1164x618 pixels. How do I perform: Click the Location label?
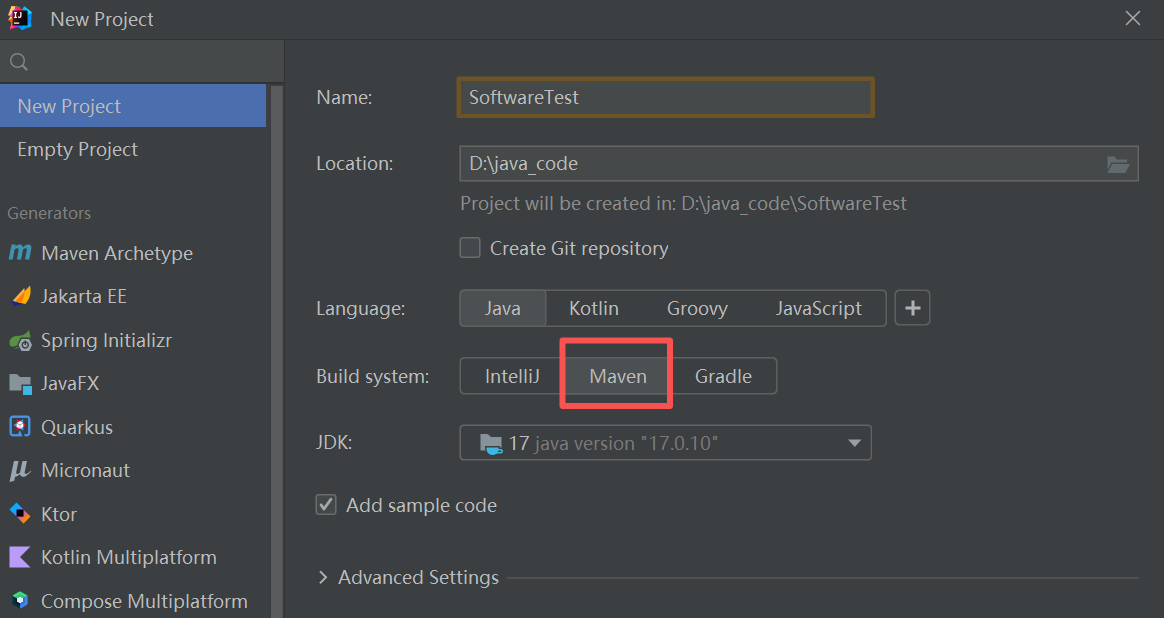[355, 163]
